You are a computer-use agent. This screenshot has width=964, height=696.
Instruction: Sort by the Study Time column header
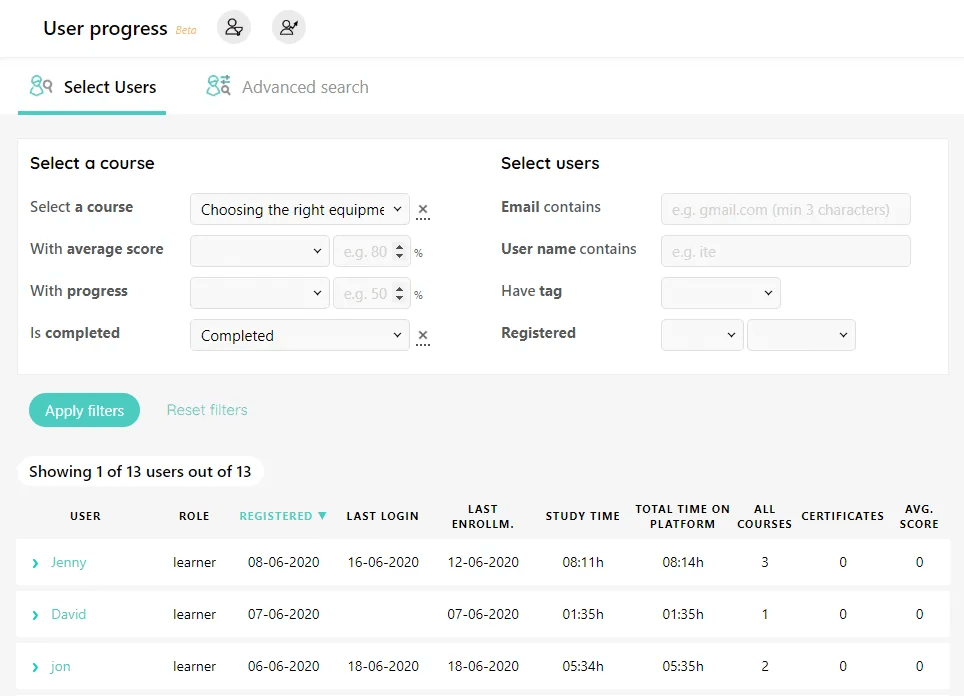click(x=583, y=516)
